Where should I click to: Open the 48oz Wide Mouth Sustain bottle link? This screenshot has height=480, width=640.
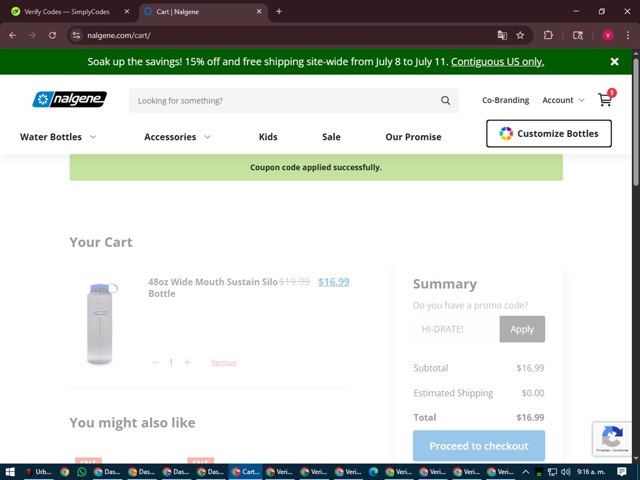213,287
